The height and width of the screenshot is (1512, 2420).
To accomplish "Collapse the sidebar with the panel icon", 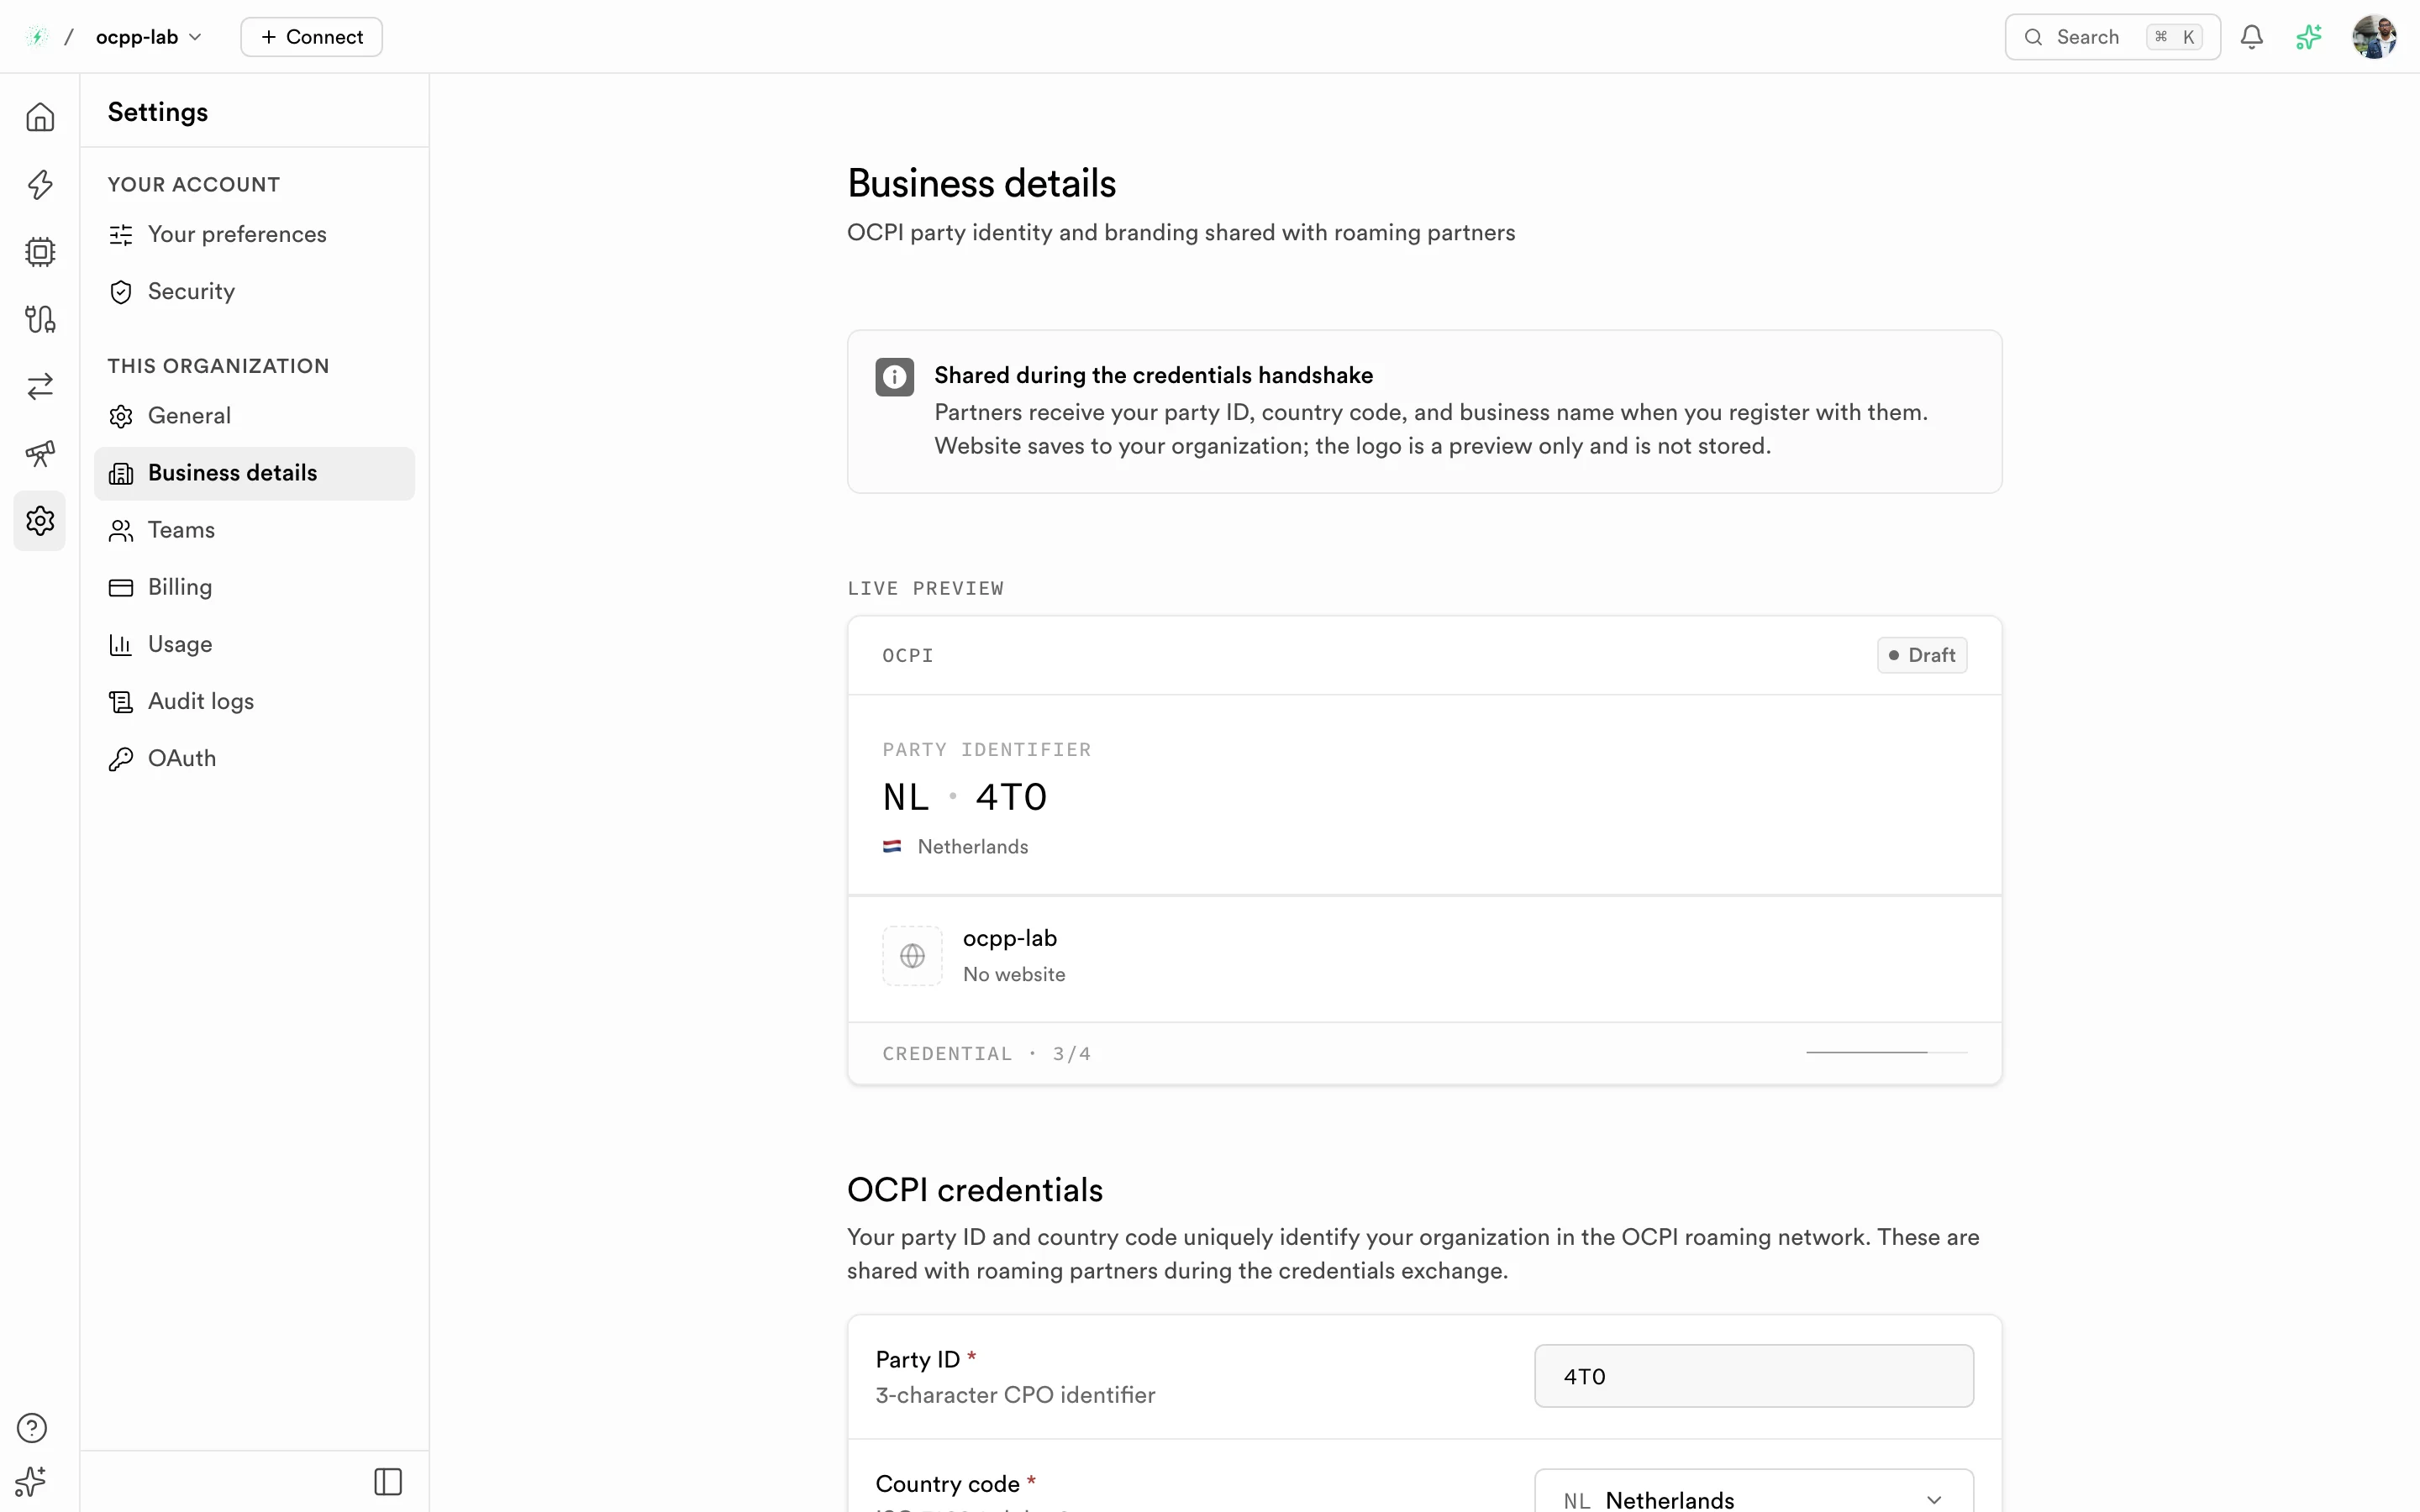I will tap(388, 1481).
